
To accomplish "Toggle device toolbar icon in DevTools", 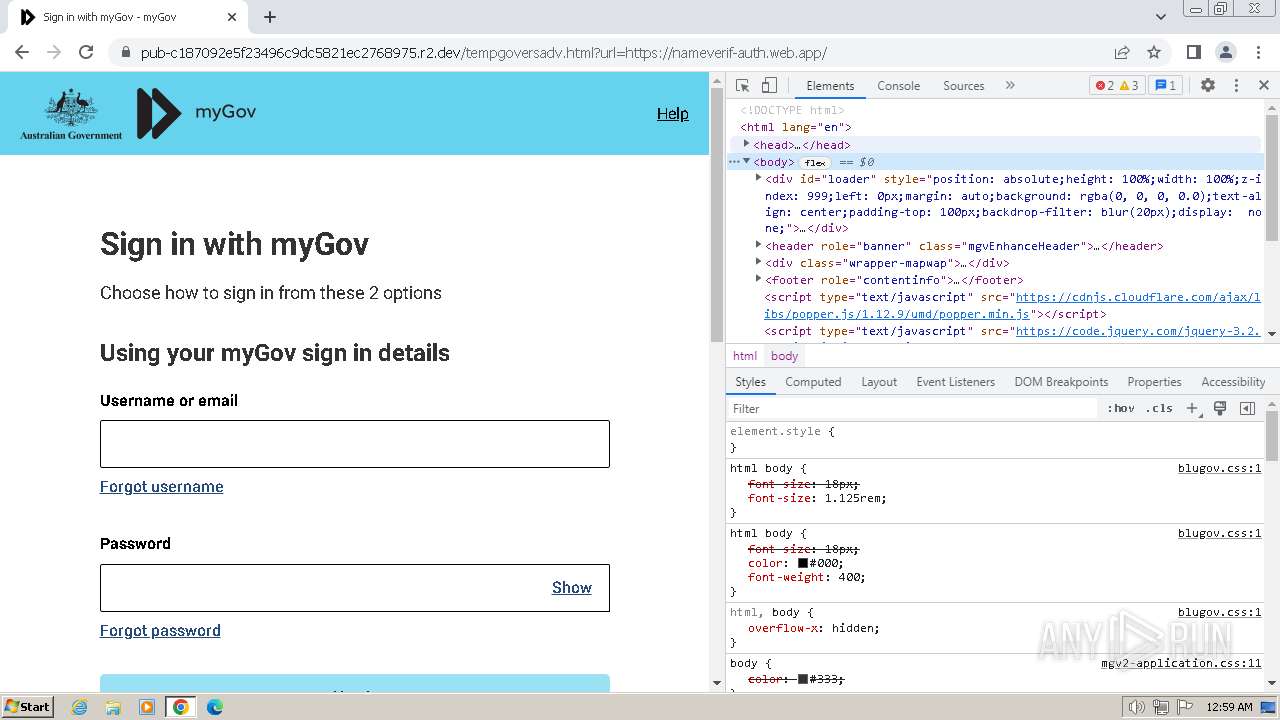I will pos(769,86).
